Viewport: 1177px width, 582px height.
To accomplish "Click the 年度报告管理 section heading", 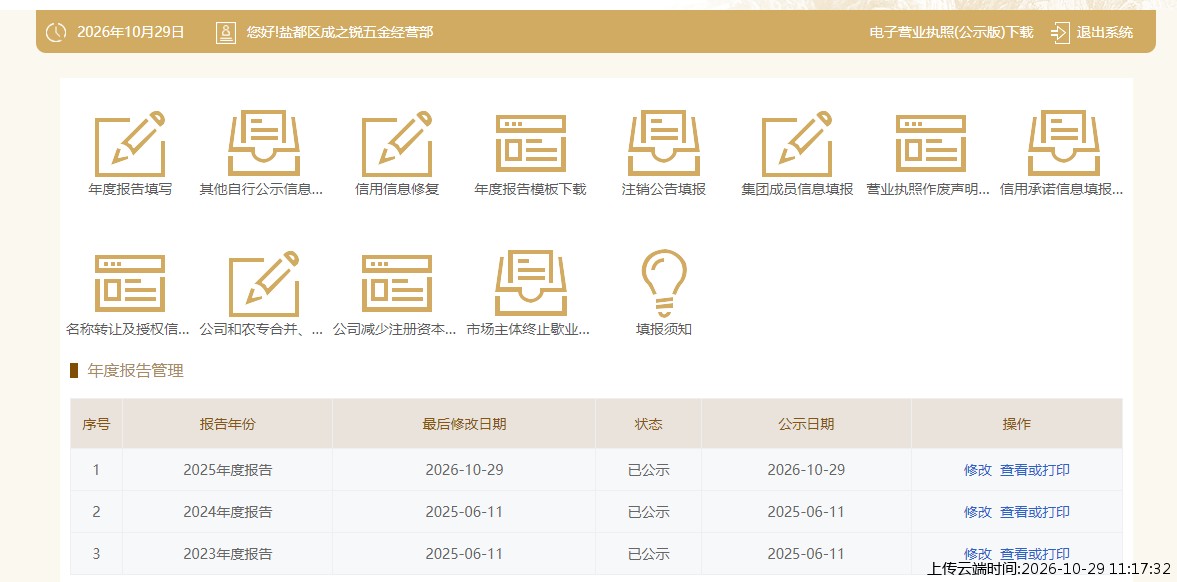I will pos(135,370).
